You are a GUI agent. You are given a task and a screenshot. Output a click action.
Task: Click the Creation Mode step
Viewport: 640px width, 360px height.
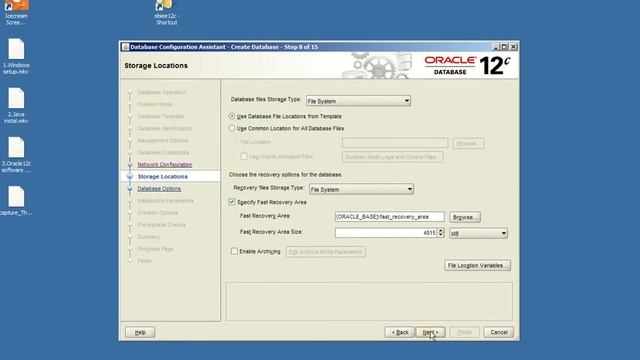pyautogui.click(x=155, y=104)
